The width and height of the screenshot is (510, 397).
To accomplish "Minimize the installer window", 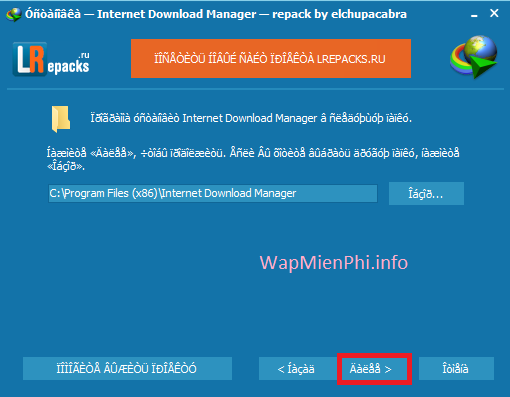I will 474,15.
